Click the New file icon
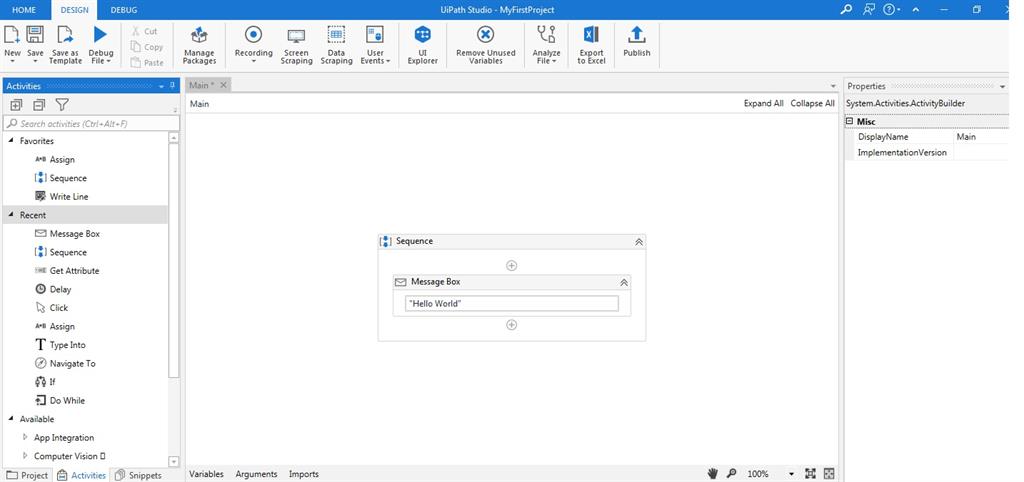This screenshot has width=1024, height=482. pos(12,35)
